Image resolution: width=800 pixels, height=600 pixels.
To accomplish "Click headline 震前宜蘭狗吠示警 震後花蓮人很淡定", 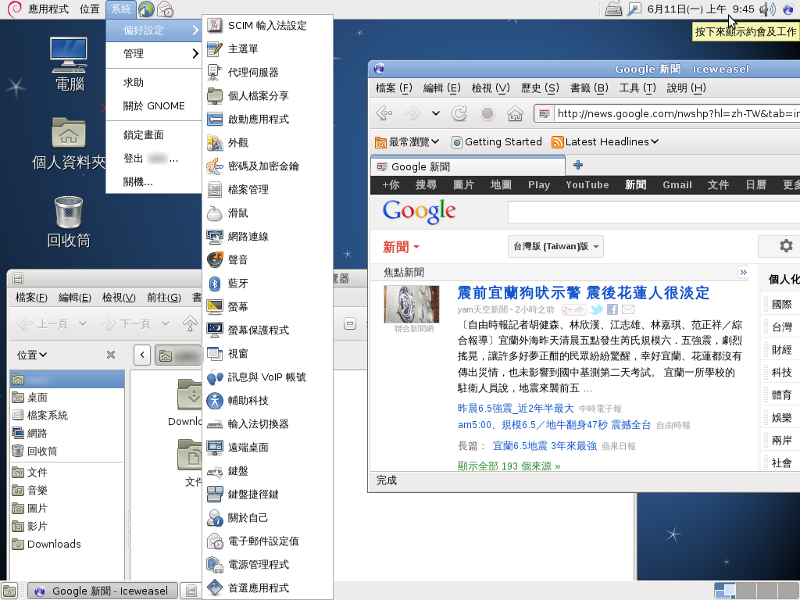I will point(583,293).
